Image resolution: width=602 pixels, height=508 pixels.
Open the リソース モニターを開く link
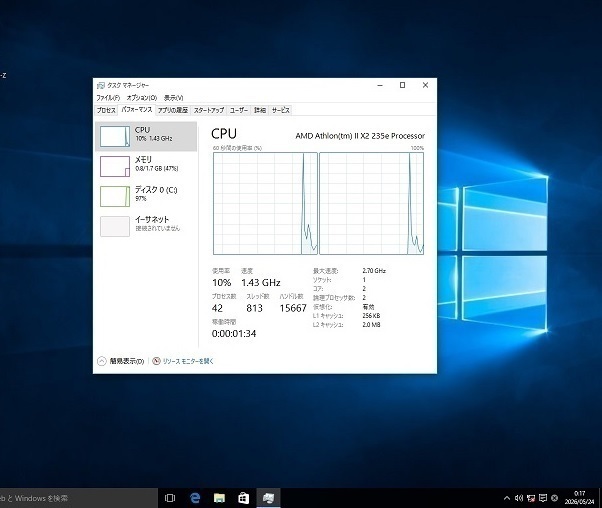coord(188,361)
